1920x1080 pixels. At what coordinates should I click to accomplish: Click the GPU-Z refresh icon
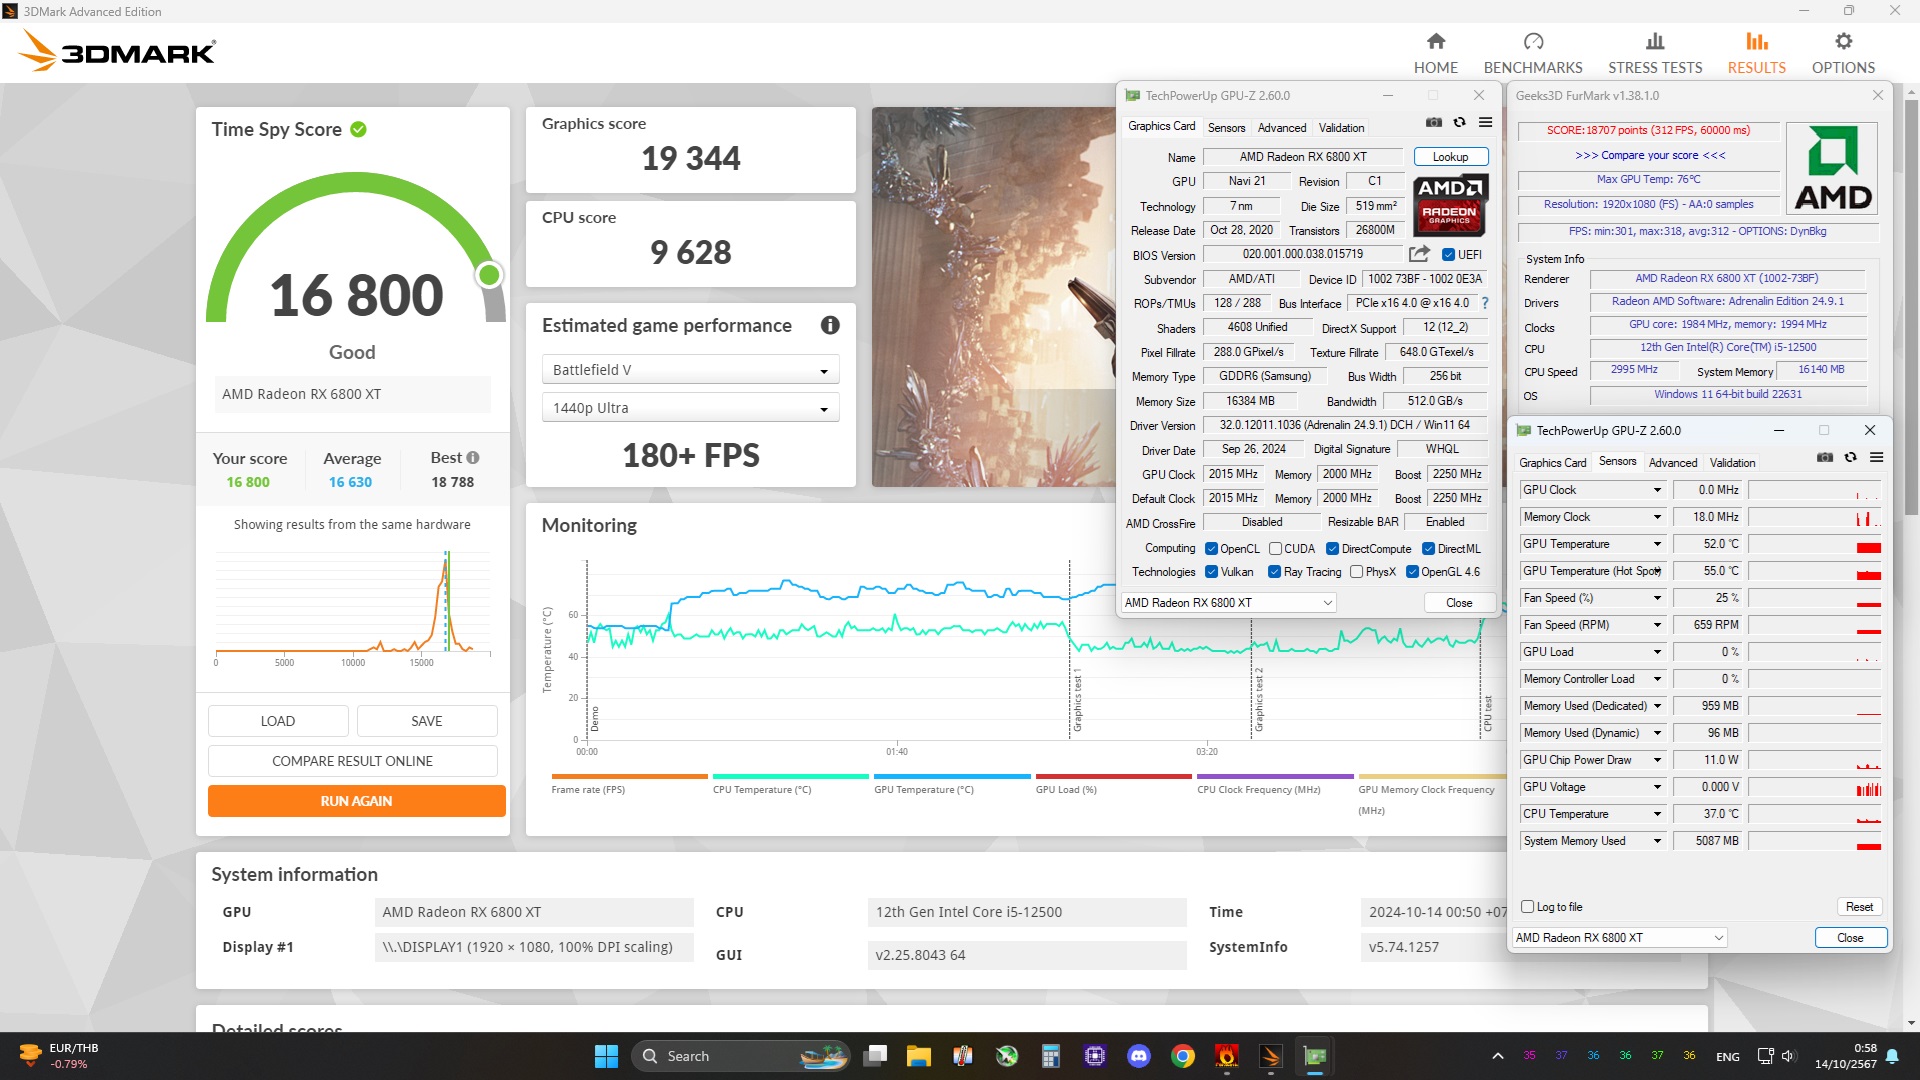tap(1459, 122)
